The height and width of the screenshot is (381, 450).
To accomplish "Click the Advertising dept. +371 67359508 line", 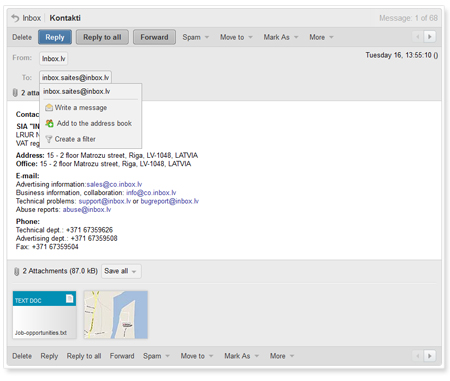I will click(x=66, y=238).
